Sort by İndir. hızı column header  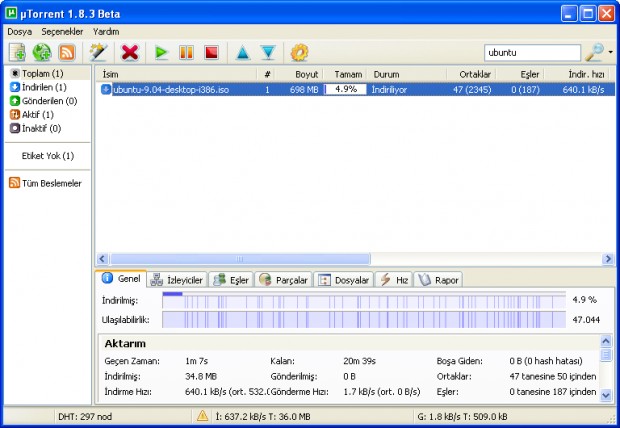(577, 74)
